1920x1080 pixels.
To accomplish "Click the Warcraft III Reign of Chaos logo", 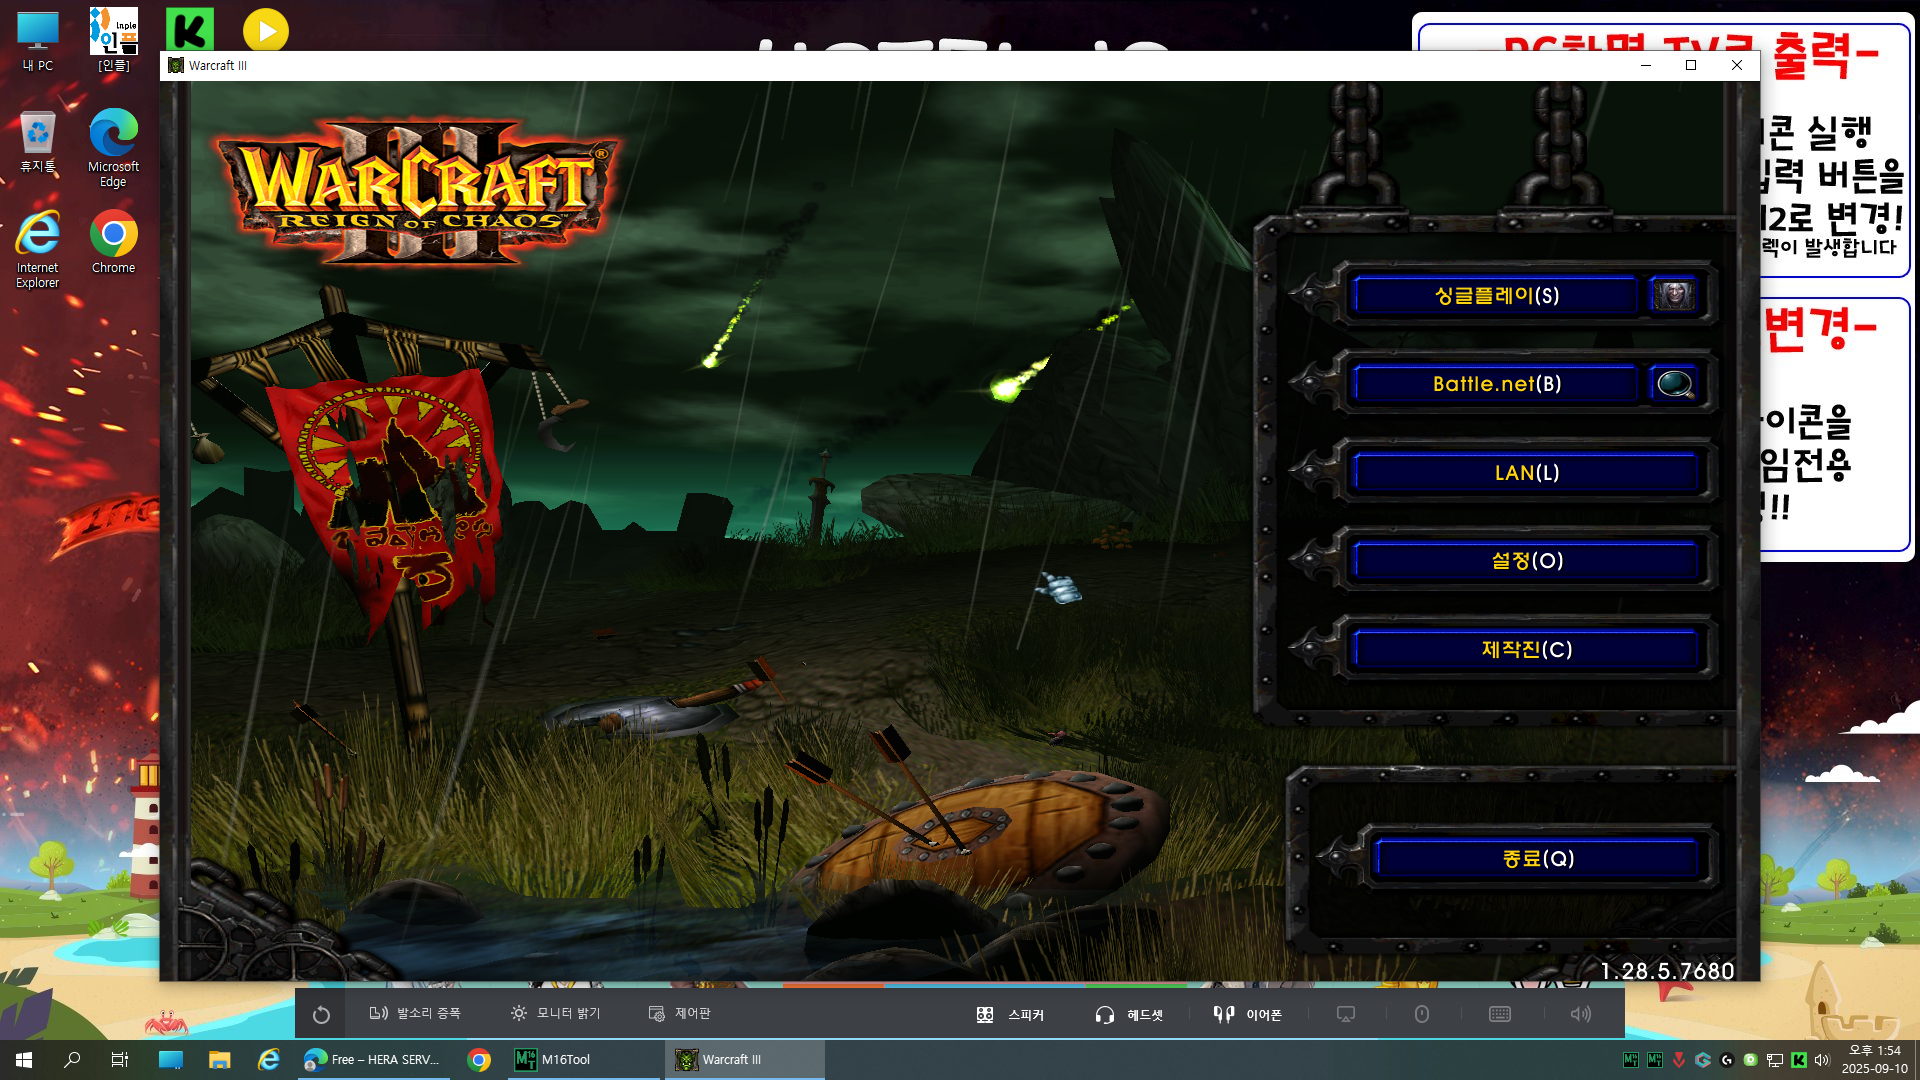I will [x=418, y=192].
